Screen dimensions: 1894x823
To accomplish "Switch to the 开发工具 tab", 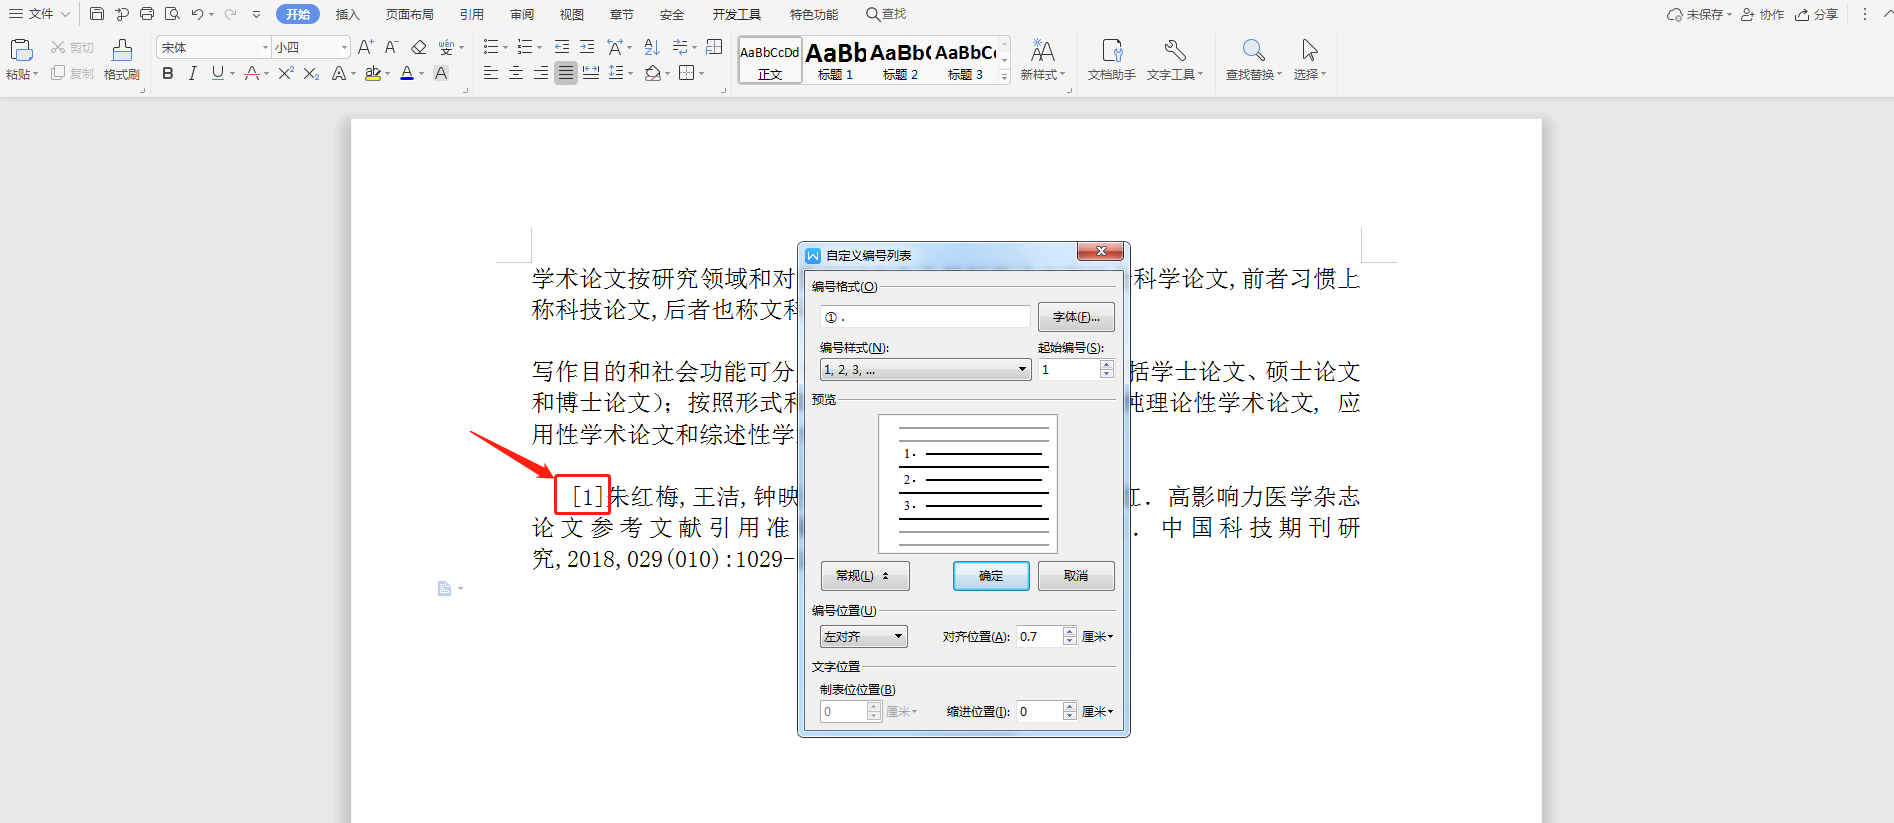I will click(x=737, y=14).
